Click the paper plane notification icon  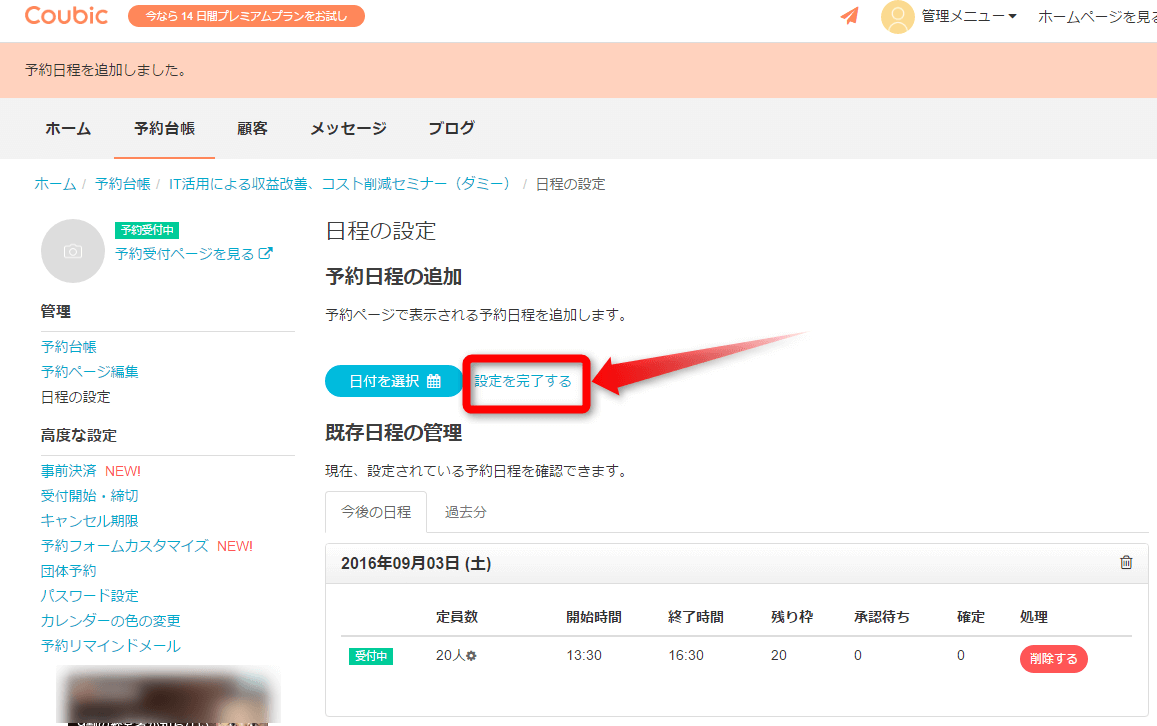[x=849, y=16]
